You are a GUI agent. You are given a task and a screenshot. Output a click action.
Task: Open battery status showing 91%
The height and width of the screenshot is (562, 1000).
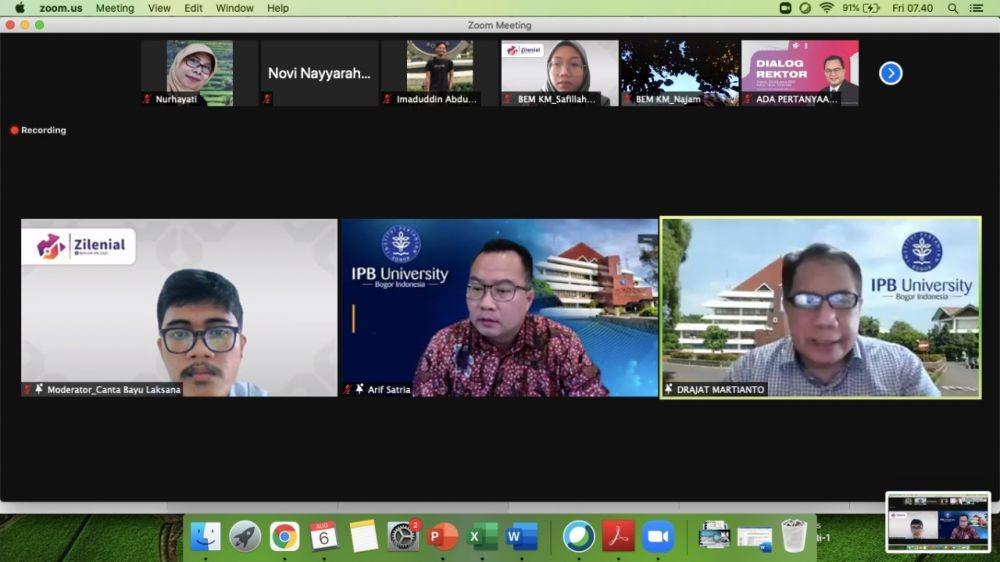tap(861, 8)
